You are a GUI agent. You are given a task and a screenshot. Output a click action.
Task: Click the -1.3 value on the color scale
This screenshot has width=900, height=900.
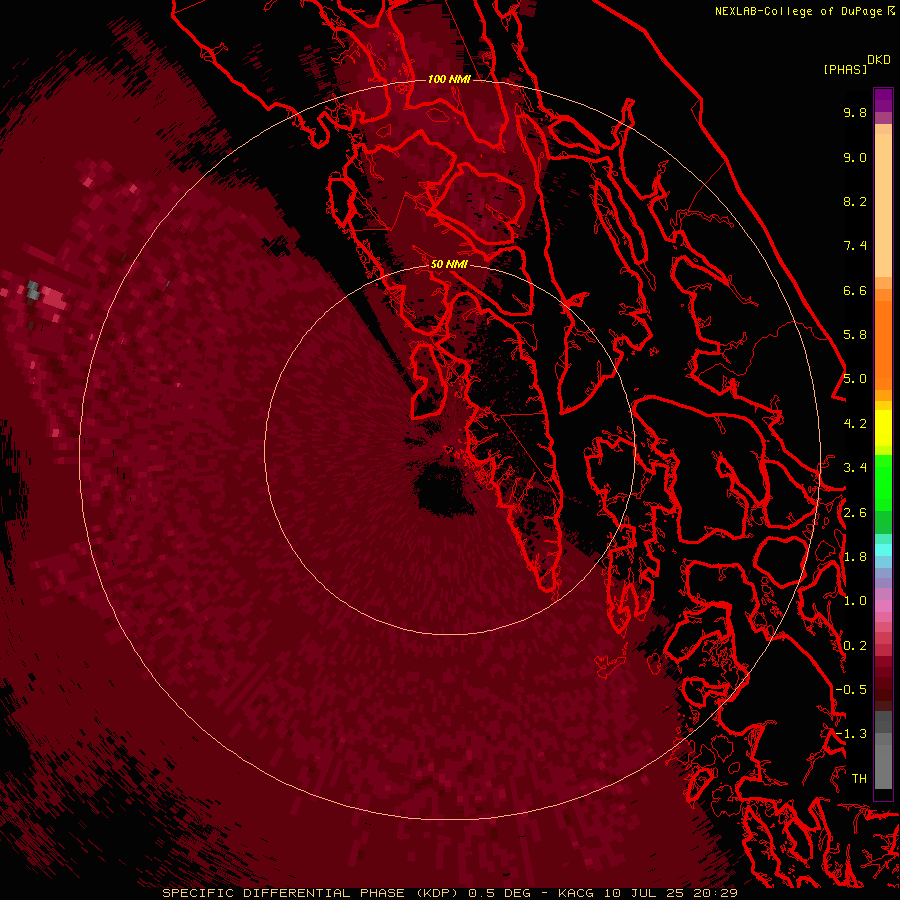(x=851, y=734)
